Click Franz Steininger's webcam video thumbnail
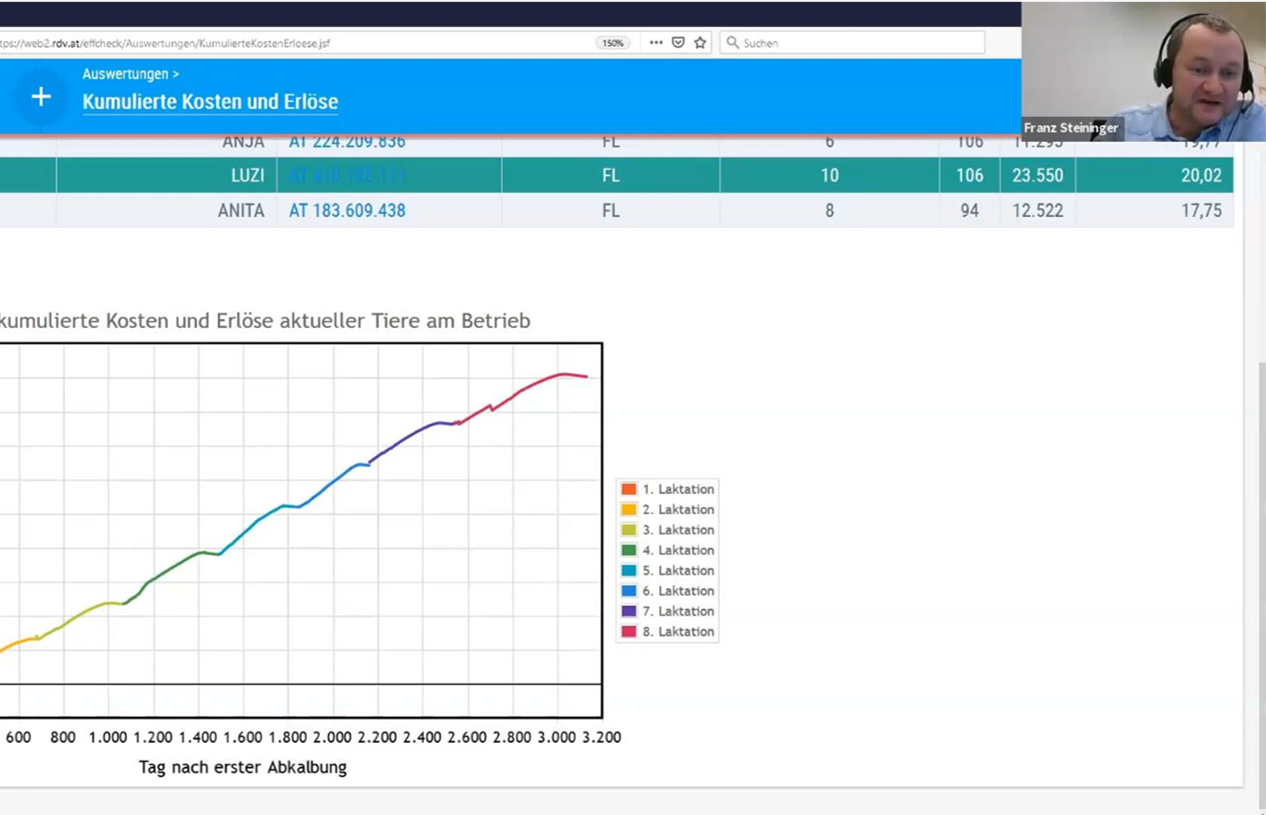1266x815 pixels. 1143,70
